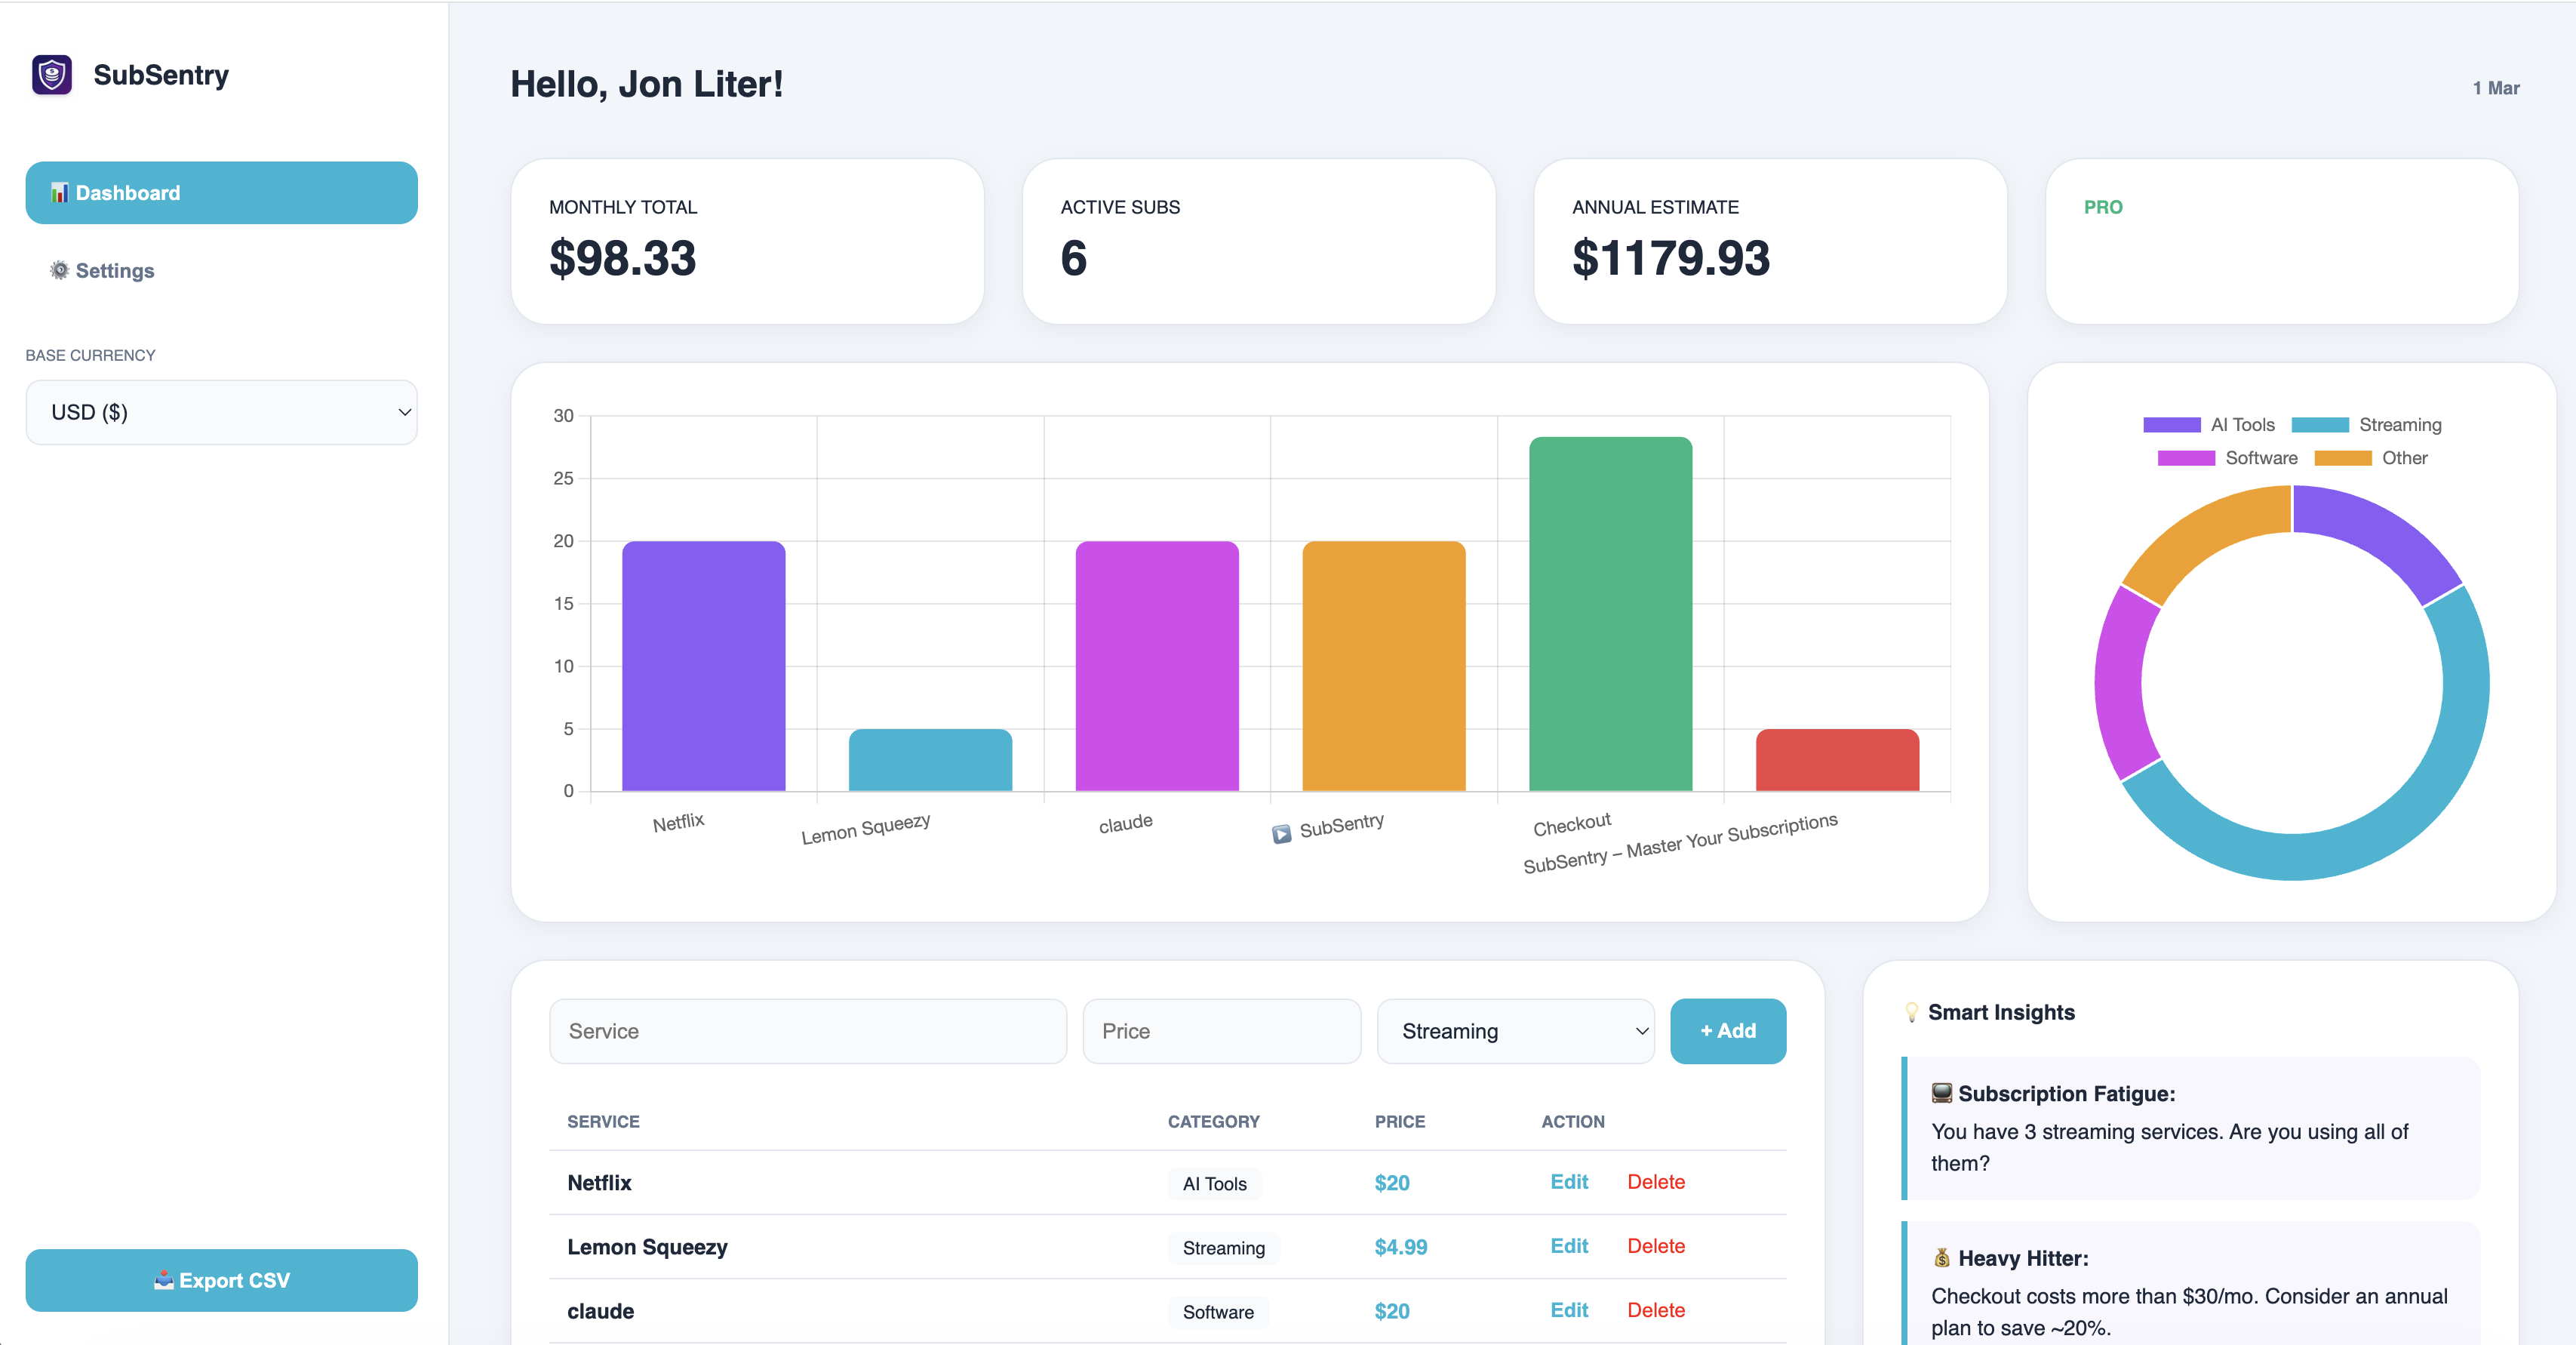The height and width of the screenshot is (1345, 2576).
Task: Open the base currency USD dropdown
Action: pos(221,412)
